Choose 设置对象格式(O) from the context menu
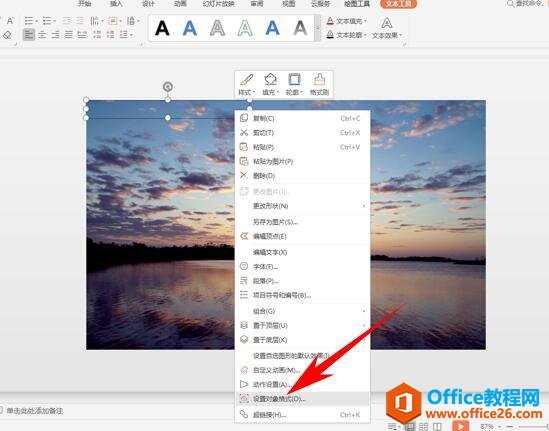The height and width of the screenshot is (431, 549). click(x=303, y=398)
